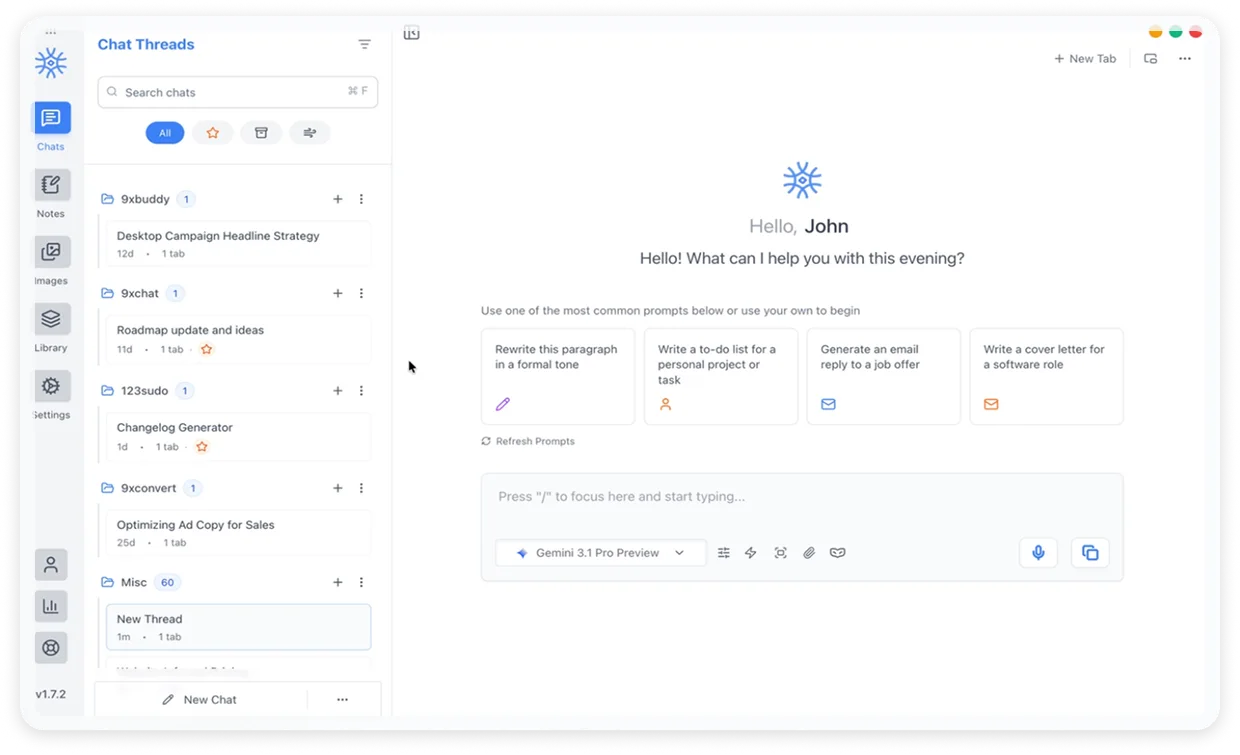The height and width of the screenshot is (755, 1240).
Task: Open the Chats panel icon
Action: pyautogui.click(x=51, y=117)
